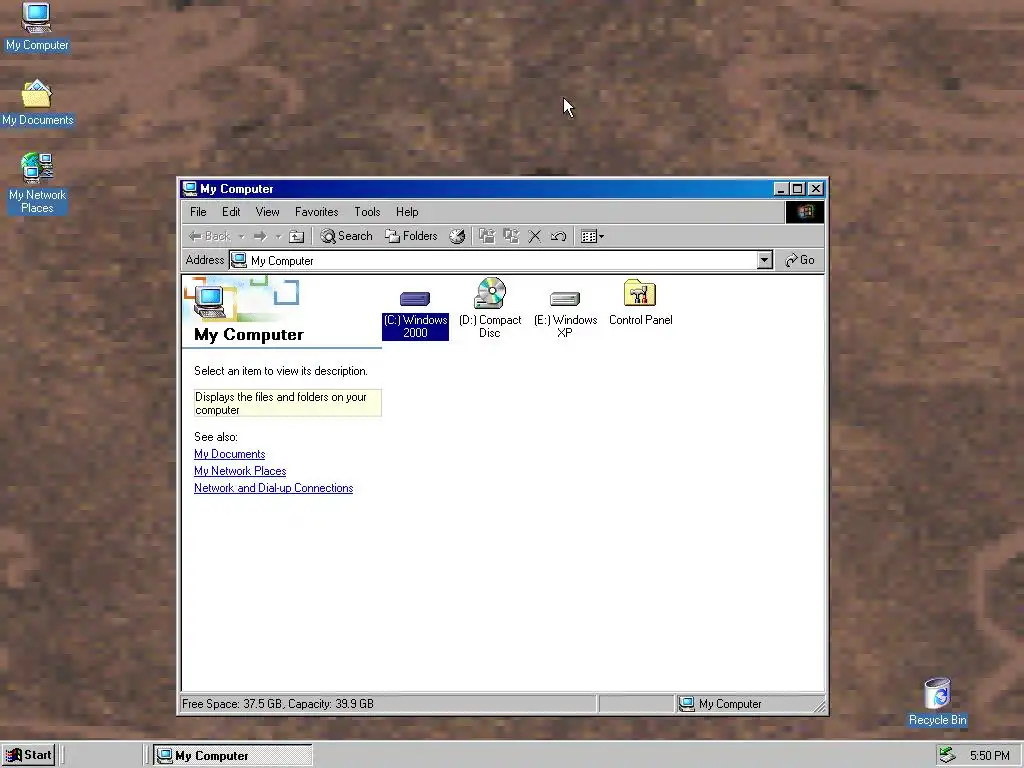
Task: Open the View menu
Action: [x=267, y=212]
